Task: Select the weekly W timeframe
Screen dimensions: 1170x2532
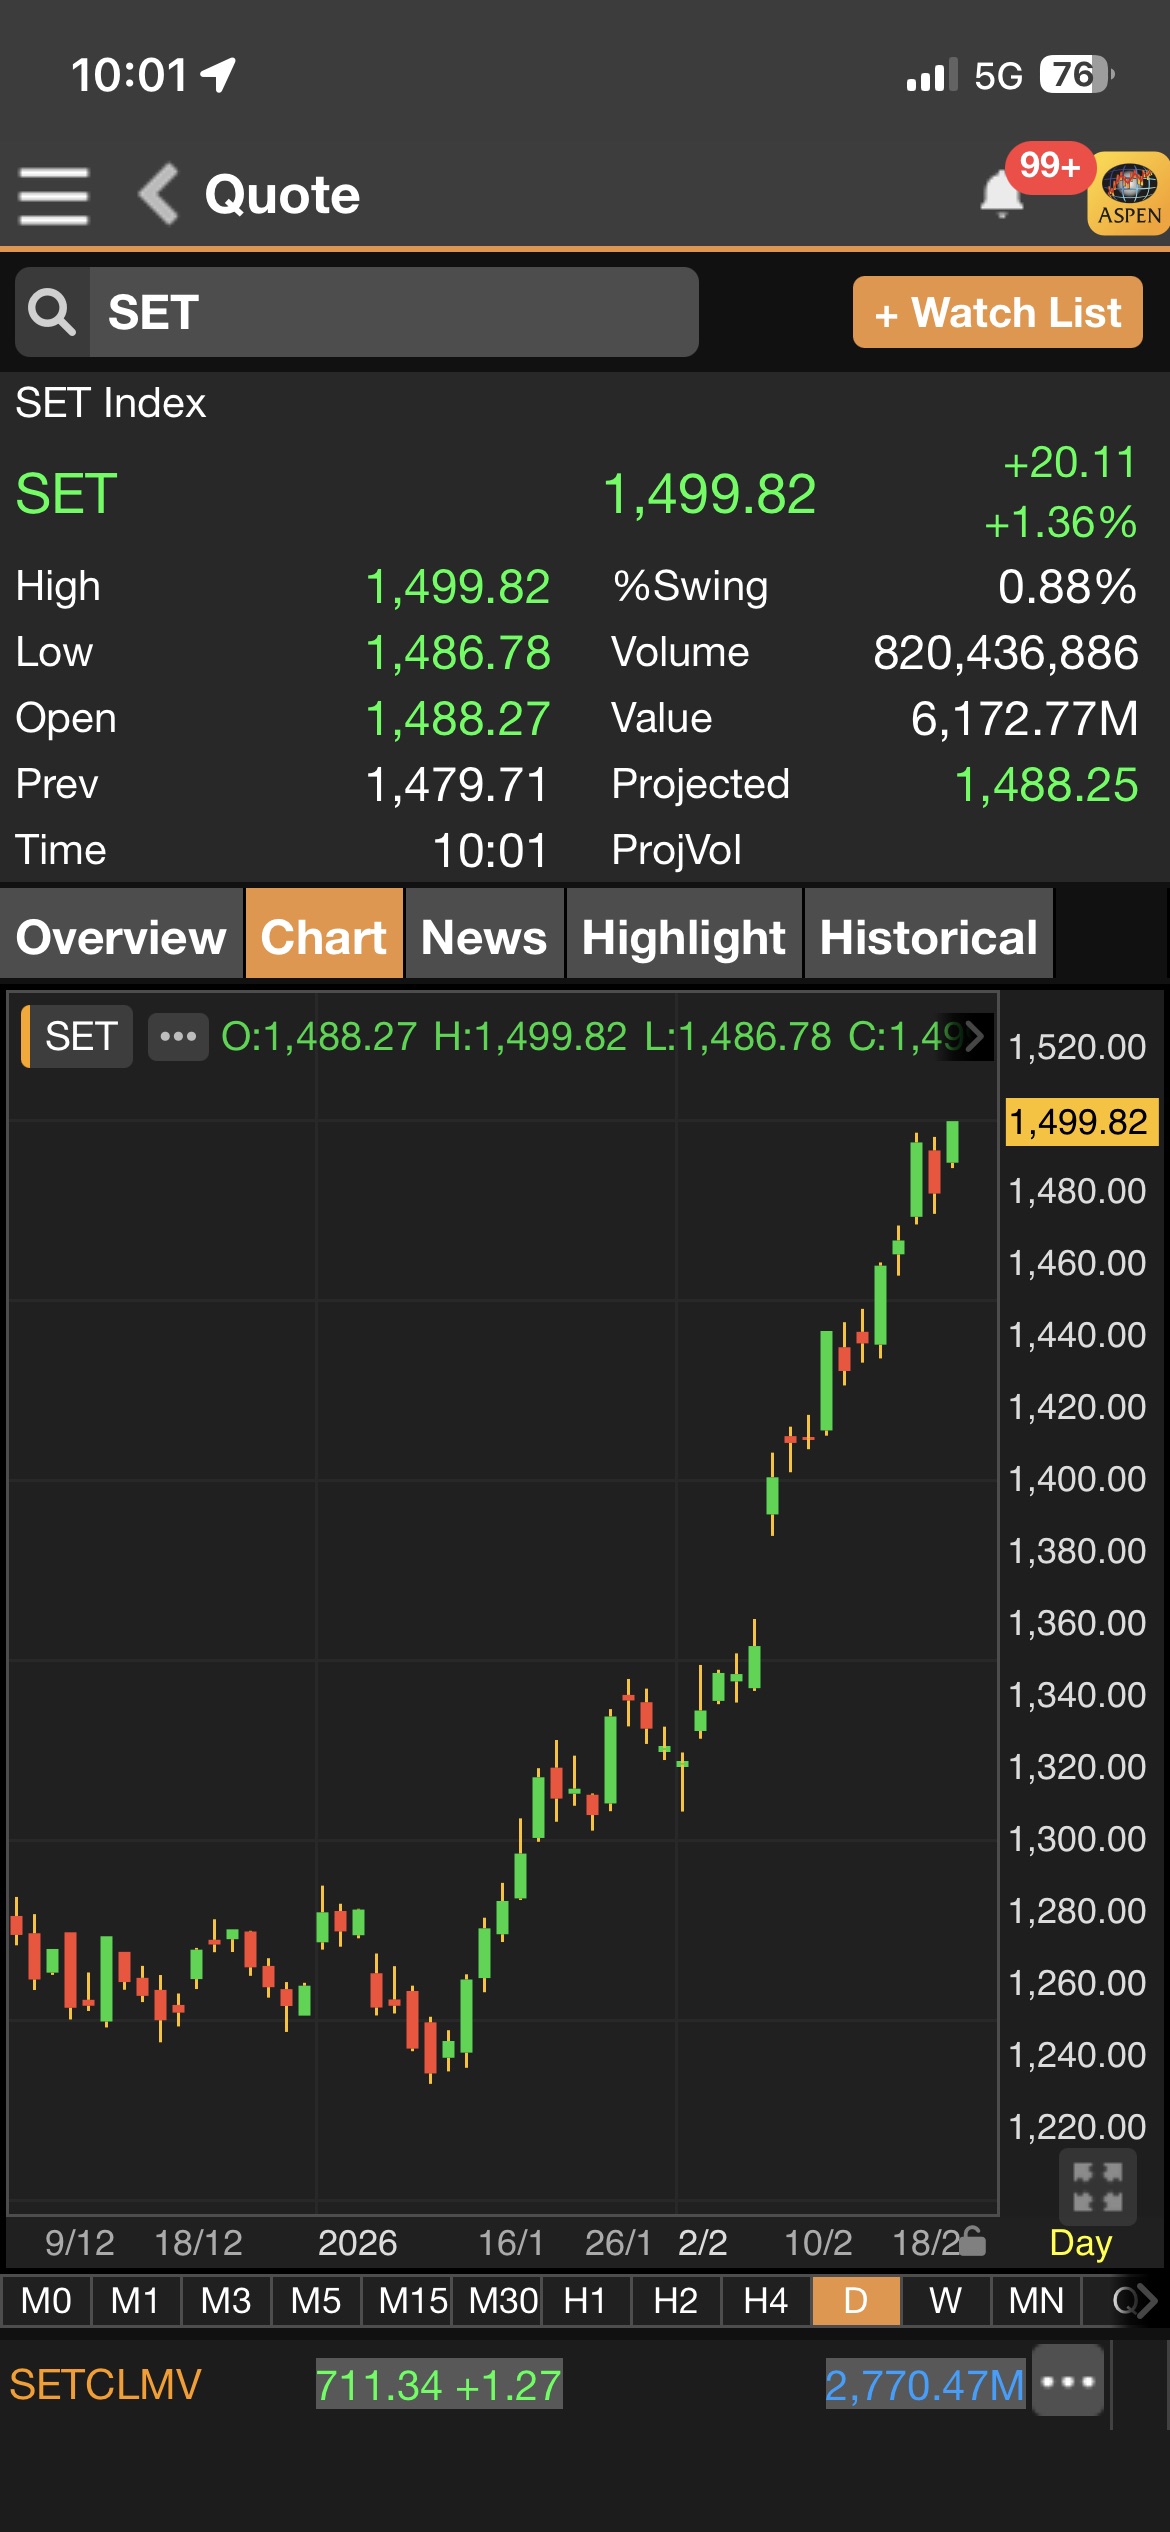Action: (945, 2301)
